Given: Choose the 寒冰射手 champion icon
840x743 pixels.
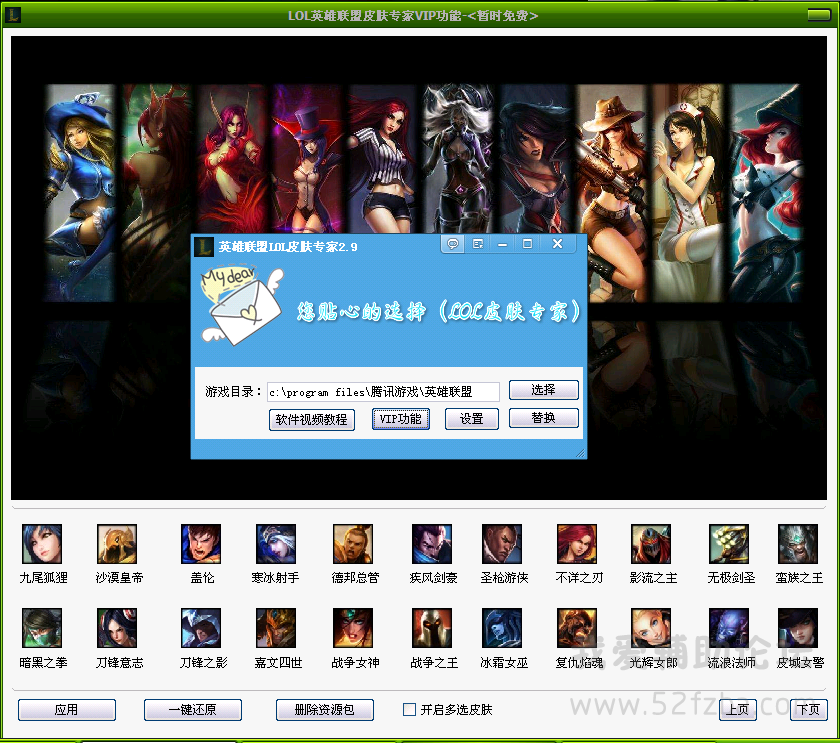Looking at the screenshot, I should click(275, 544).
